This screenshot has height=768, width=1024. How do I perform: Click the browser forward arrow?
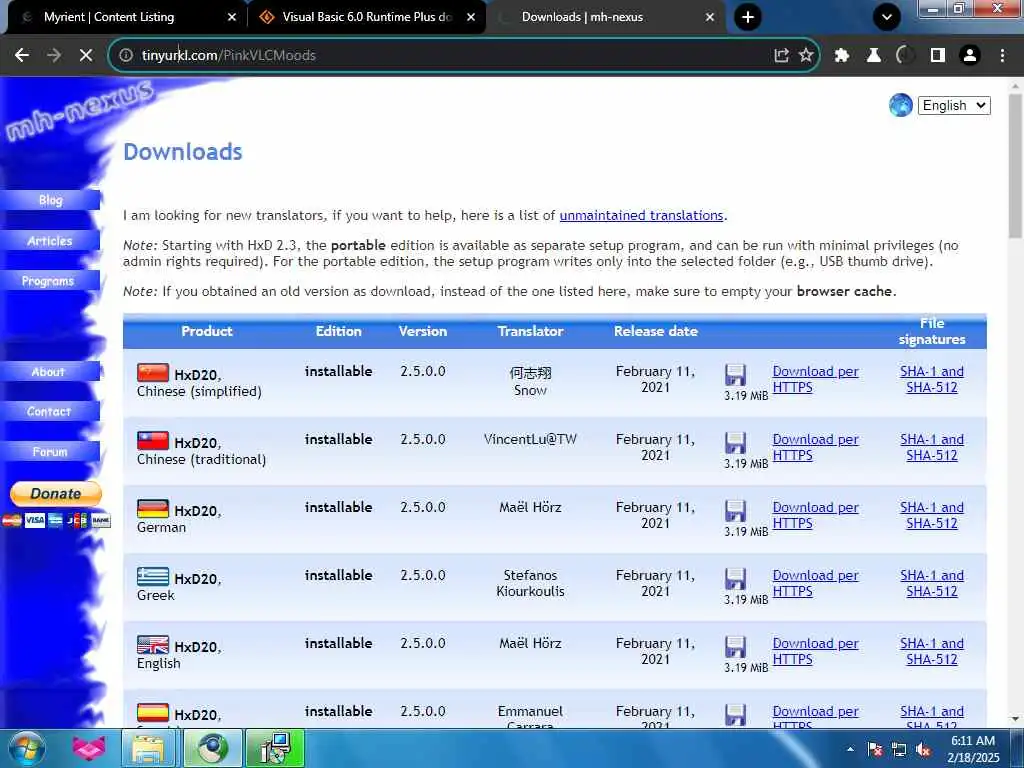coord(54,56)
